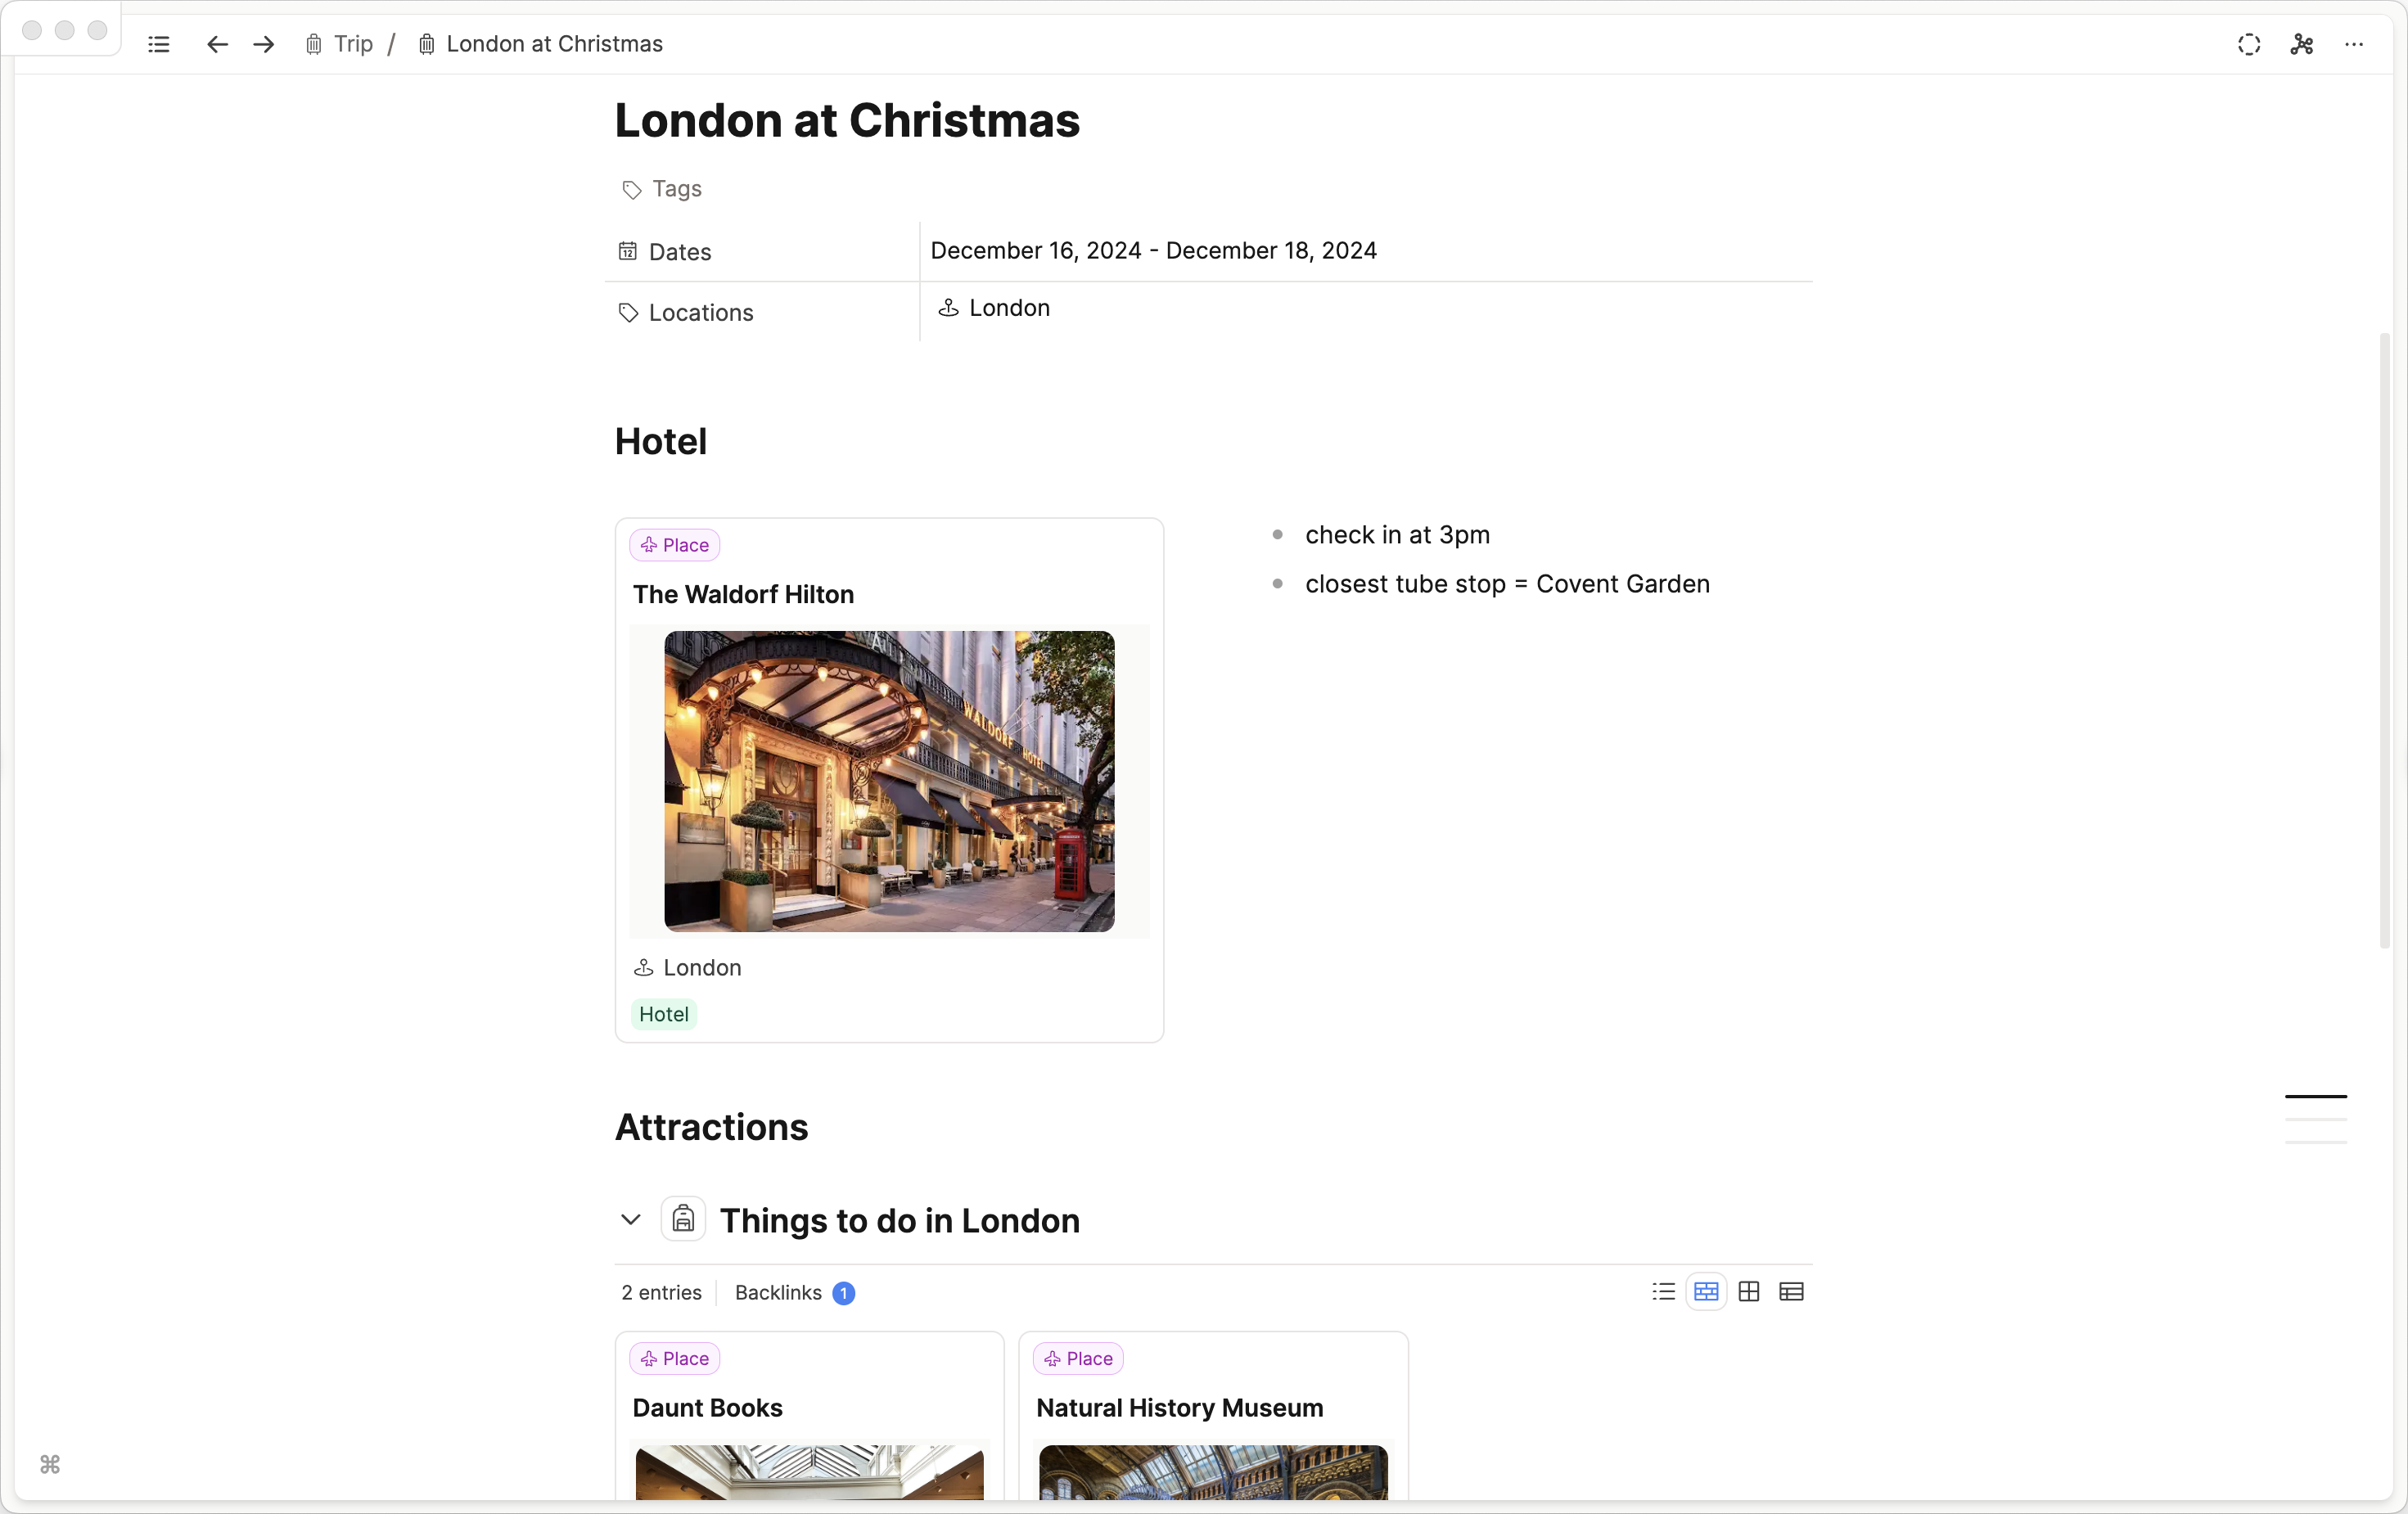Switch to table view layout

click(1791, 1292)
